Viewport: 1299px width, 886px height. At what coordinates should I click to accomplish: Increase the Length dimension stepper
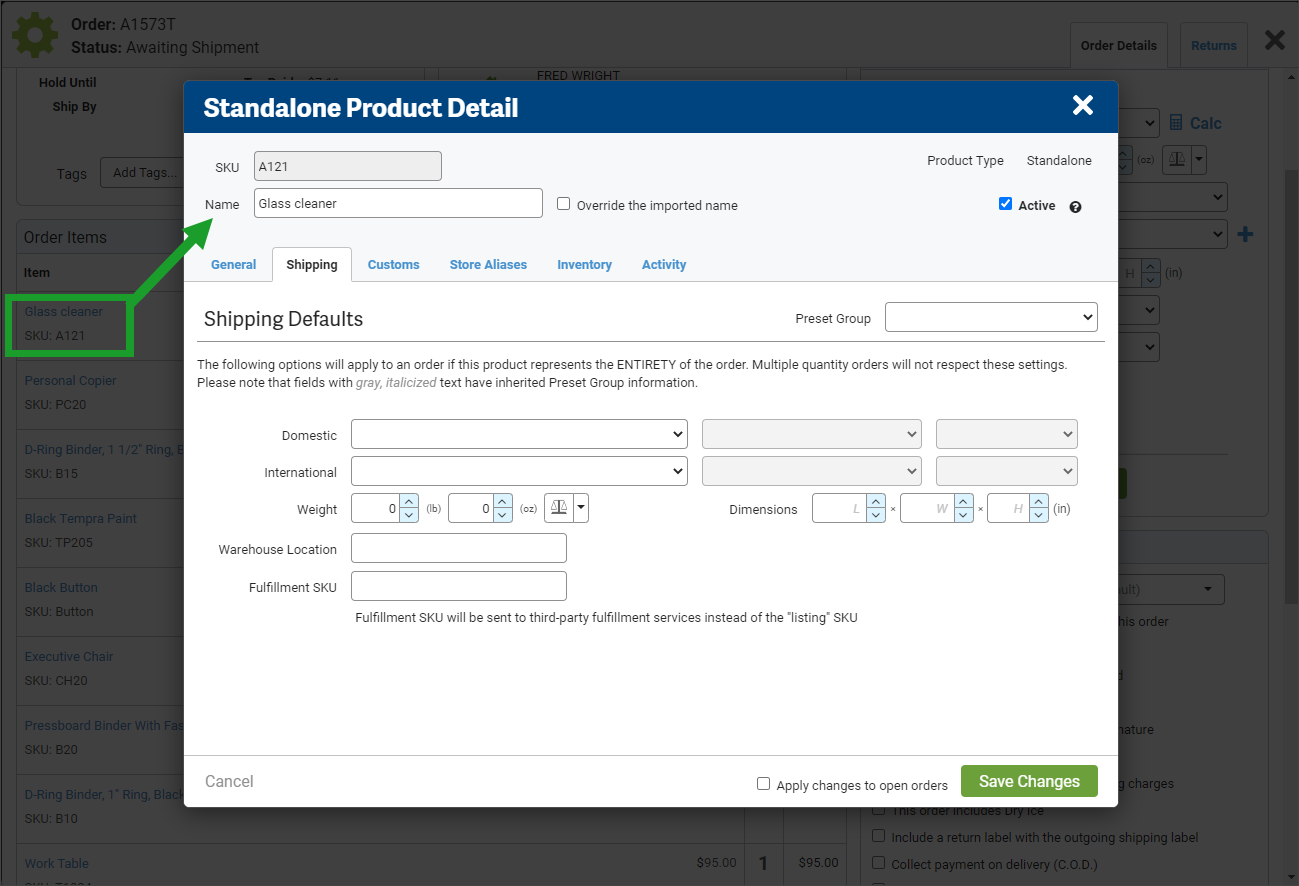876,502
